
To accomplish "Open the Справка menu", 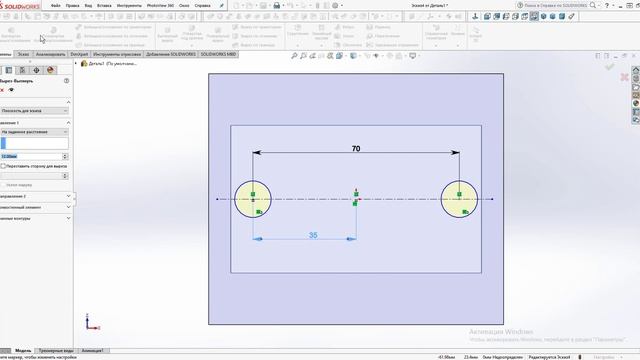I will 202,6.
